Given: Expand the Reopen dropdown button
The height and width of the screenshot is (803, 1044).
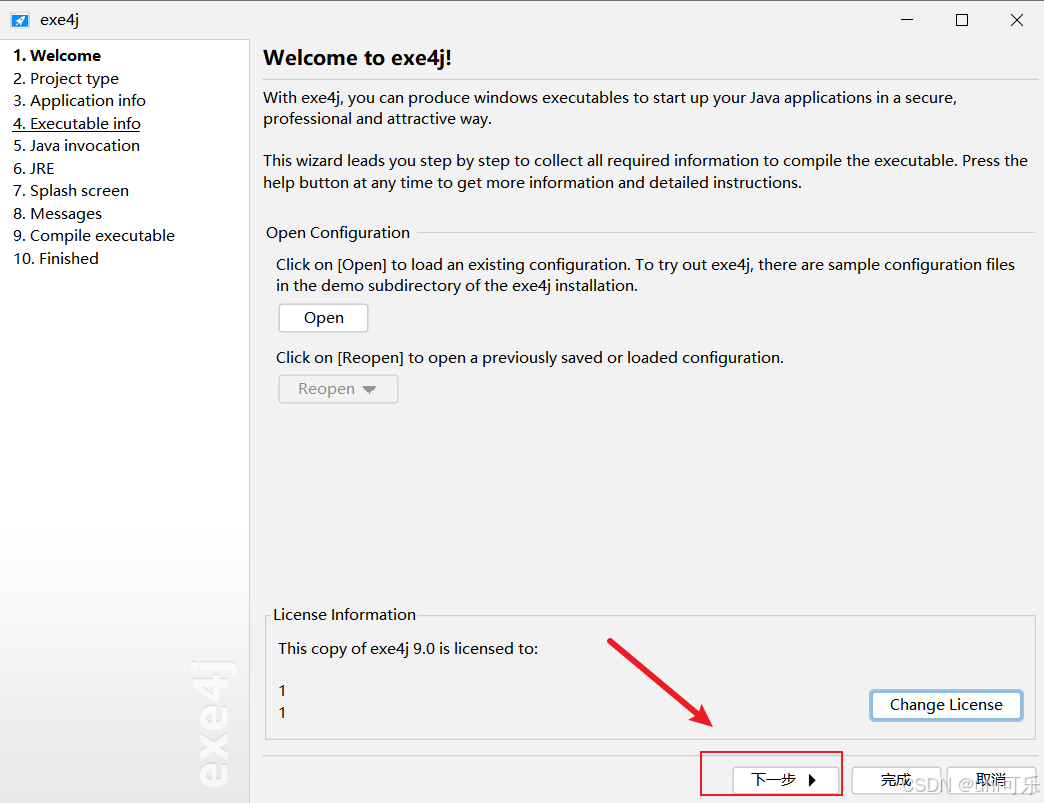Looking at the screenshot, I should pos(338,389).
